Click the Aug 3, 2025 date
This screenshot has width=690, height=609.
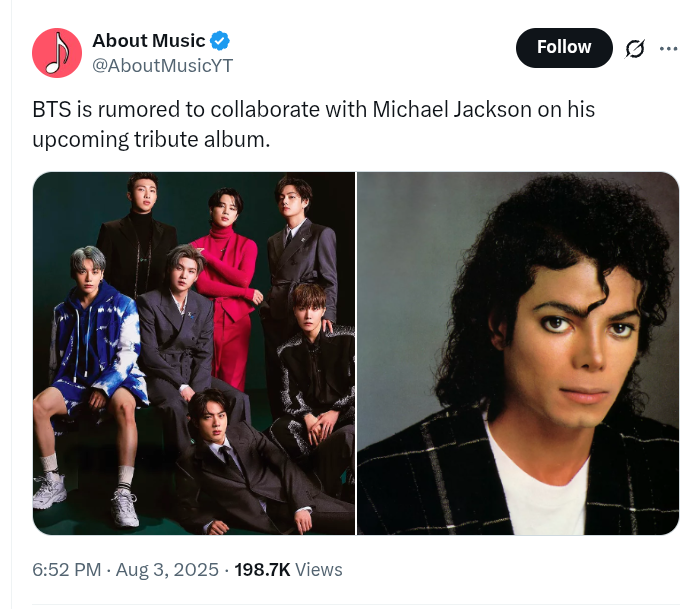pyautogui.click(x=167, y=570)
